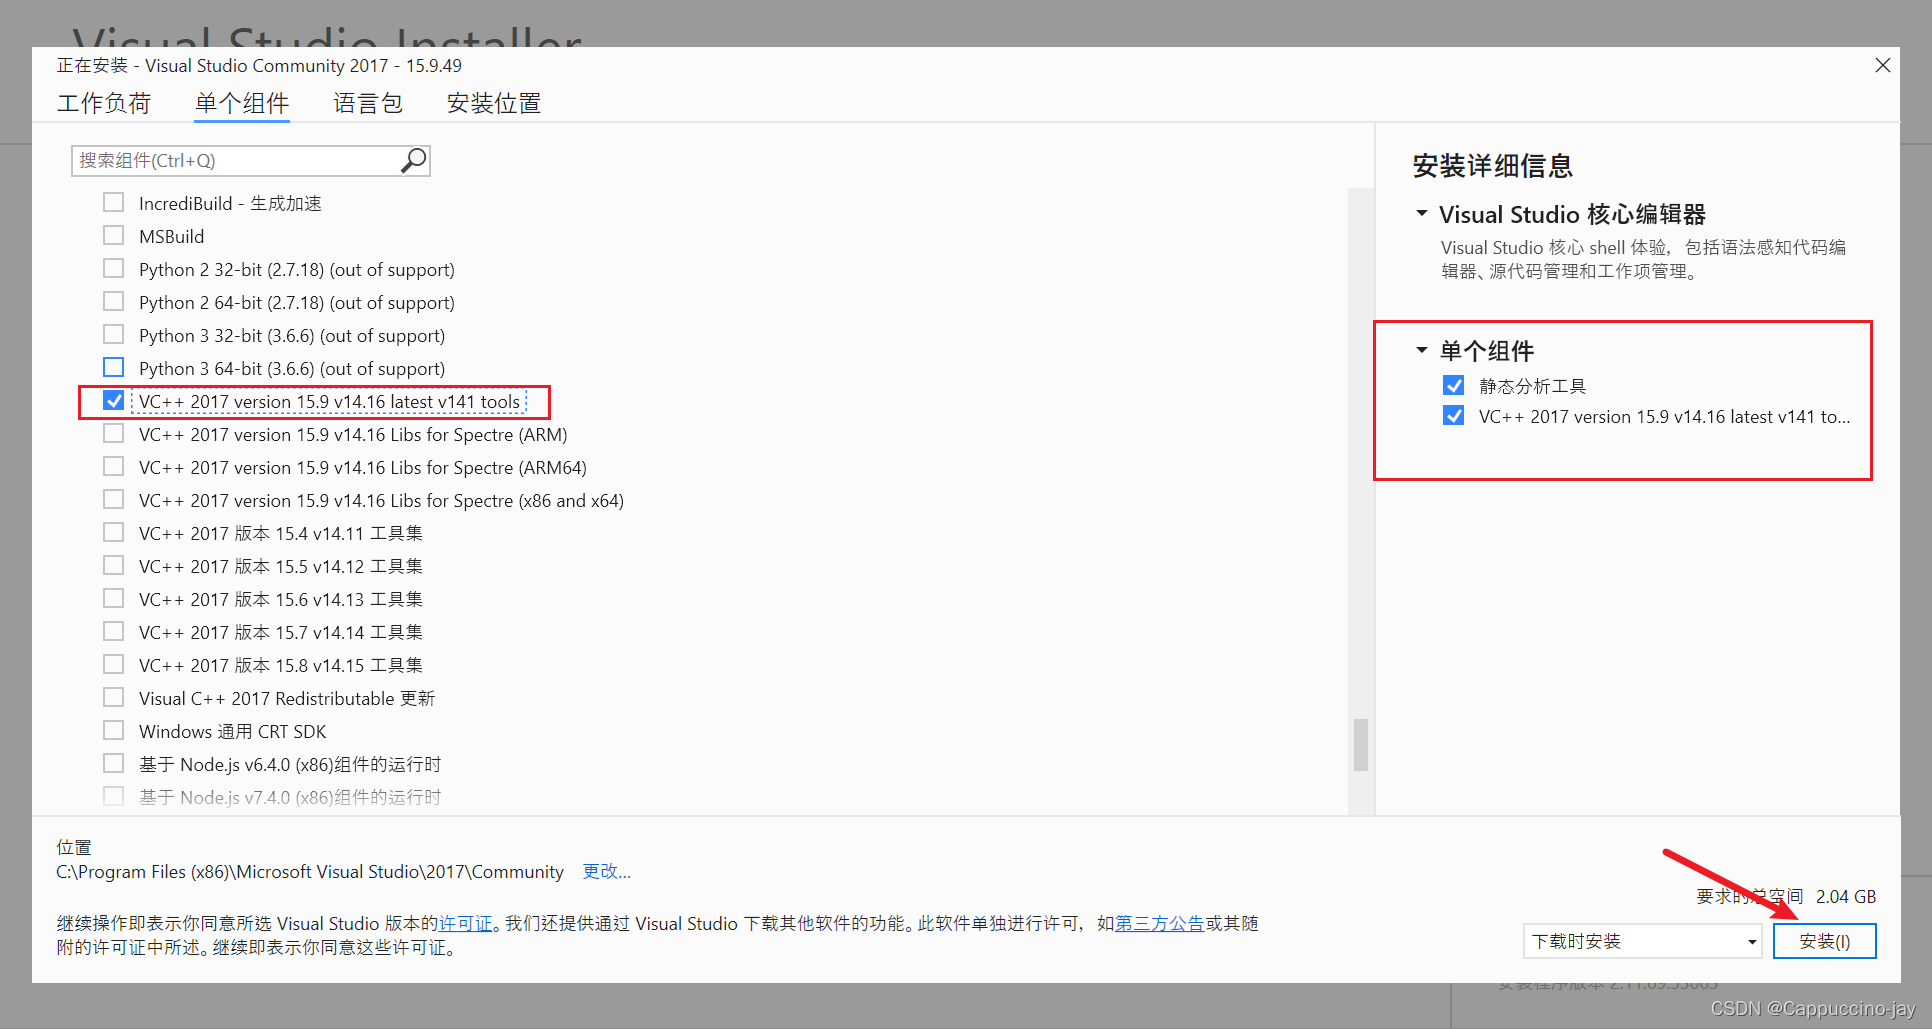1932x1029 pixels.
Task: Tick VC++ 2017 版本 15.7 v14.14 工具集
Action: 114,632
